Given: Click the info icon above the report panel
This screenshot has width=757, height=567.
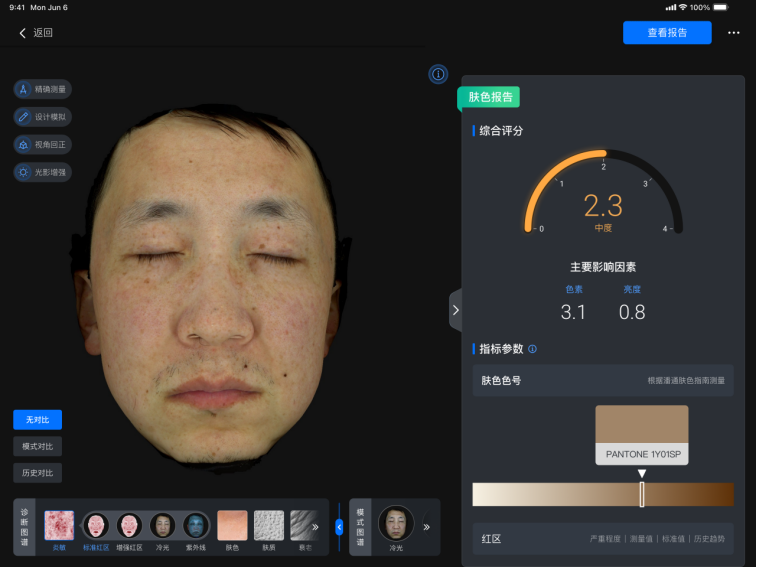Looking at the screenshot, I should point(438,74).
